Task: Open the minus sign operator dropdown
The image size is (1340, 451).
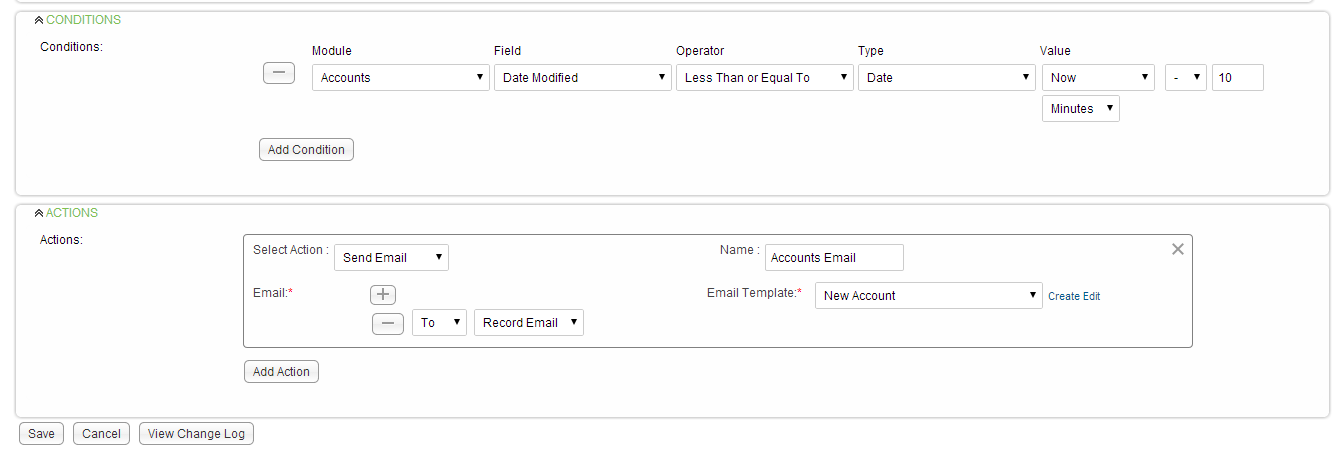Action: click(1186, 78)
